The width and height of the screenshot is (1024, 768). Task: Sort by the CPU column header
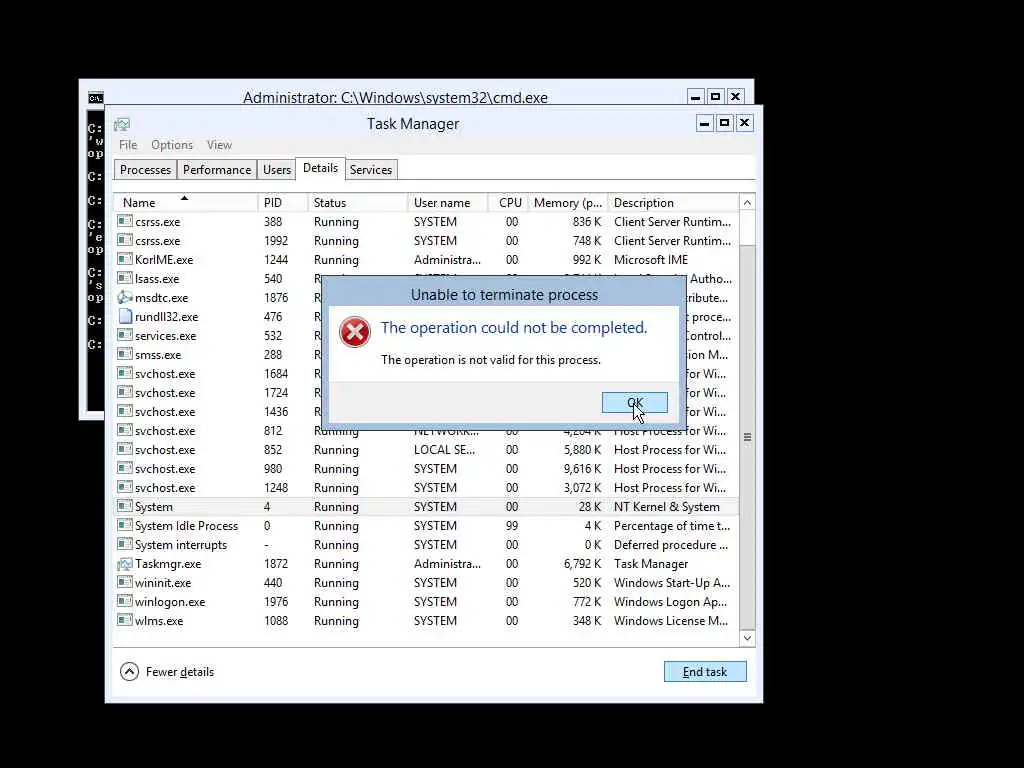coord(508,202)
